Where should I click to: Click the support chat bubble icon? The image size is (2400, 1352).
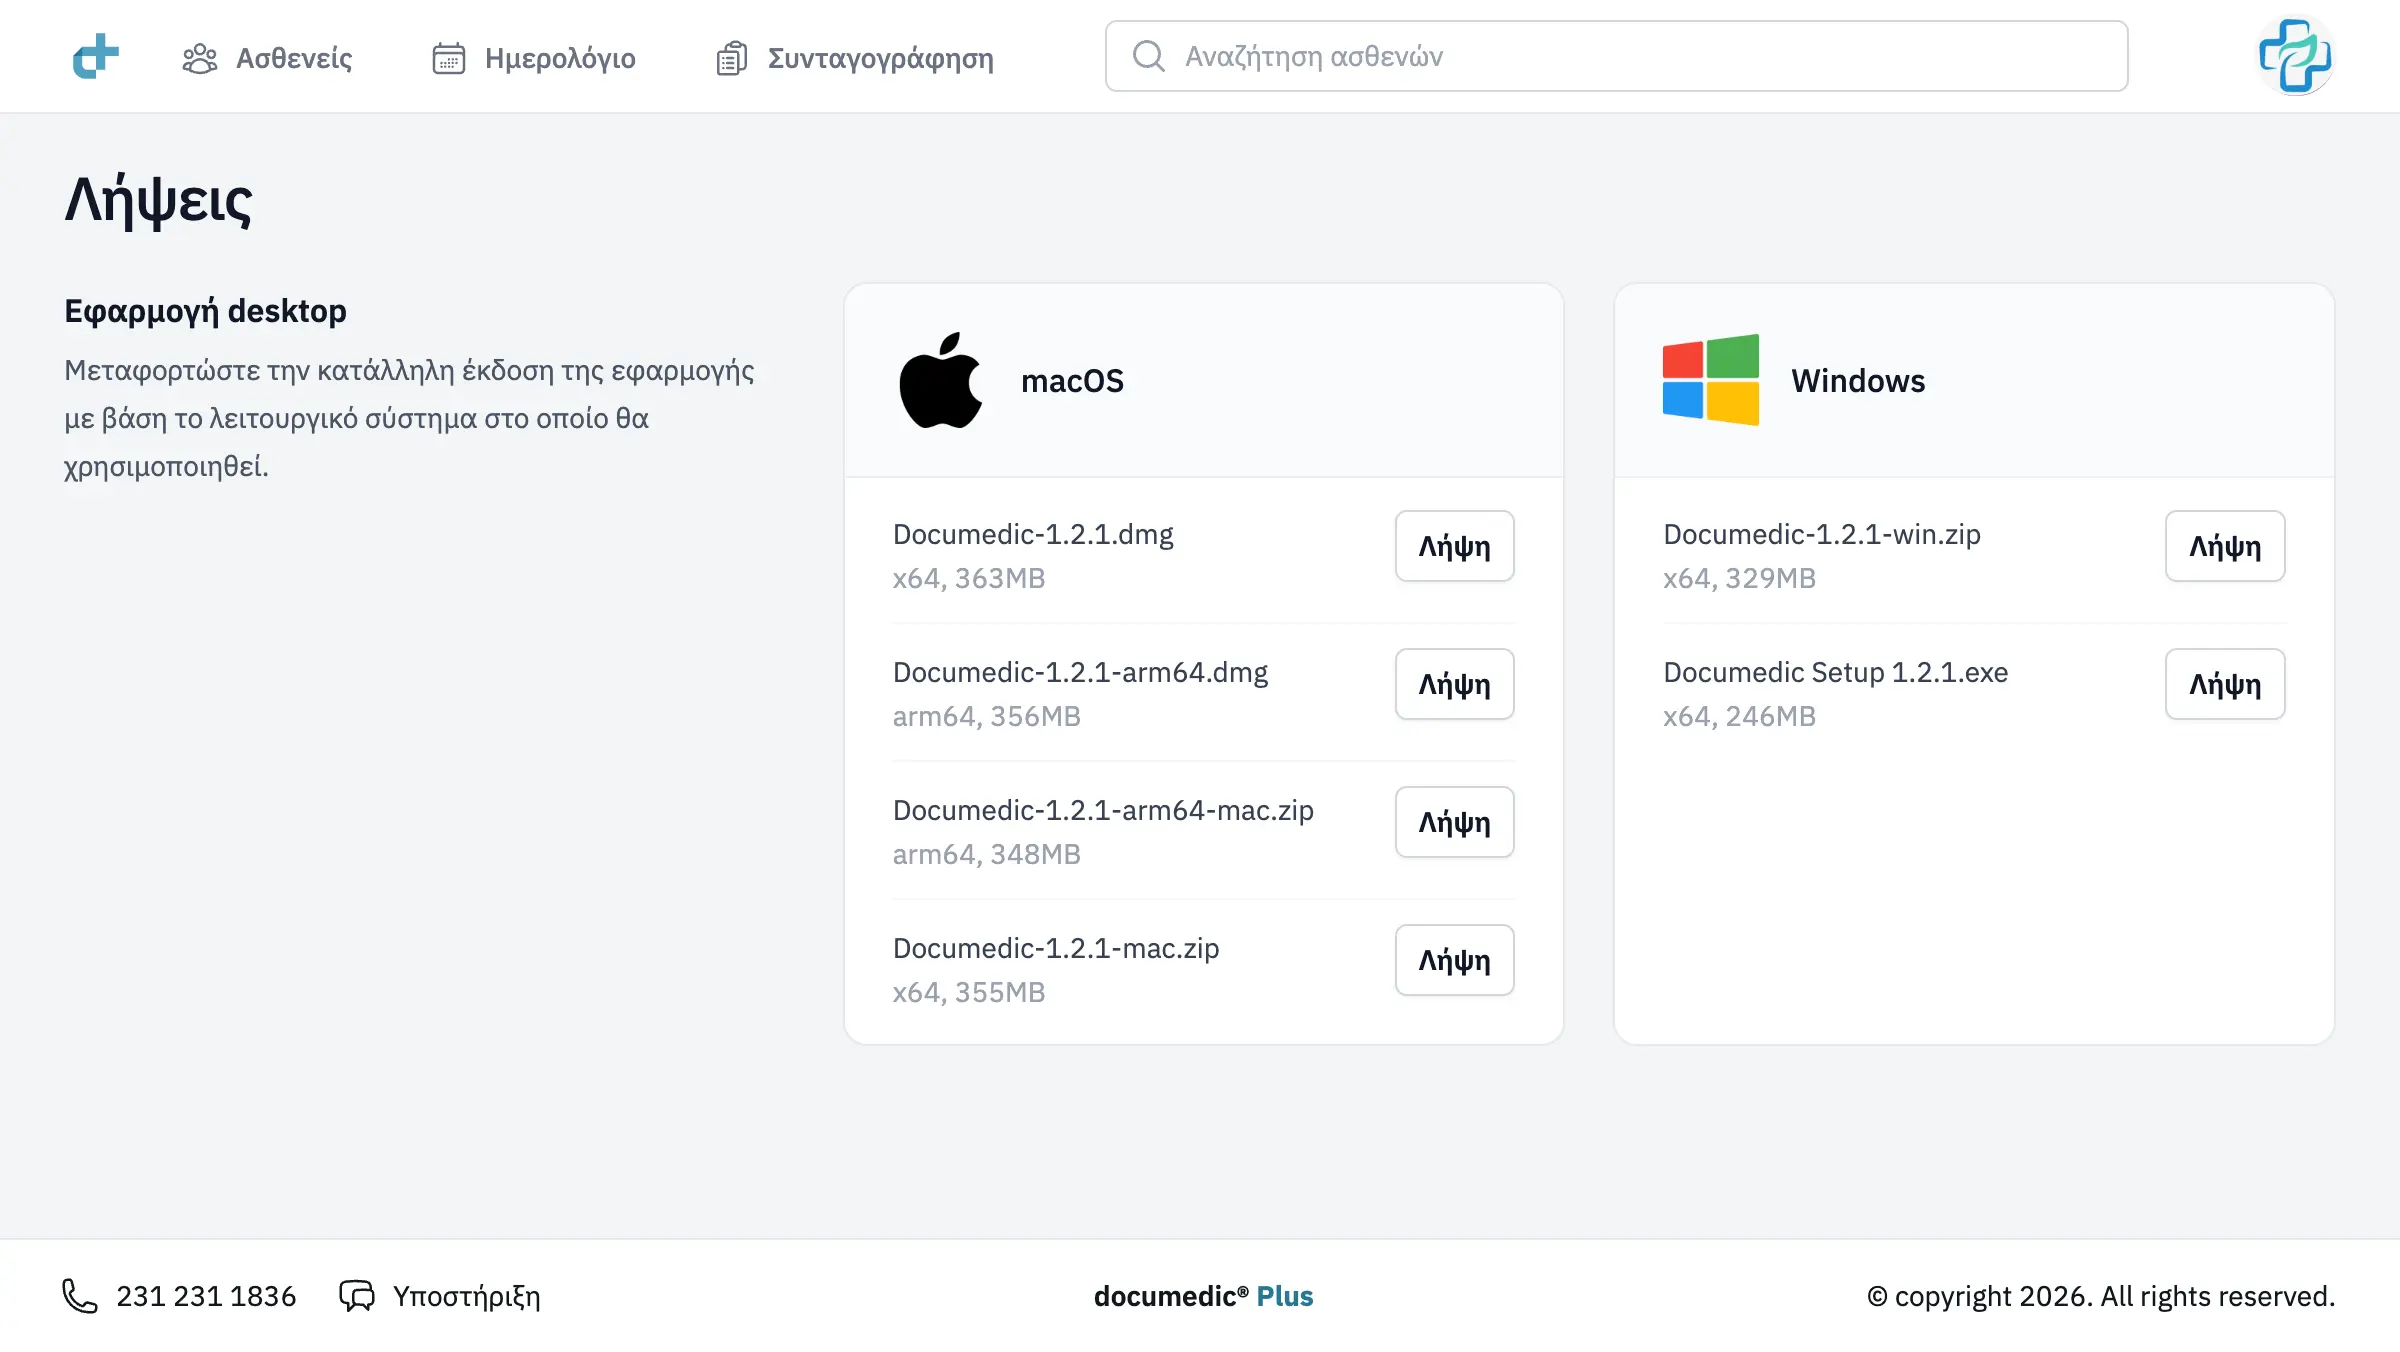click(357, 1296)
